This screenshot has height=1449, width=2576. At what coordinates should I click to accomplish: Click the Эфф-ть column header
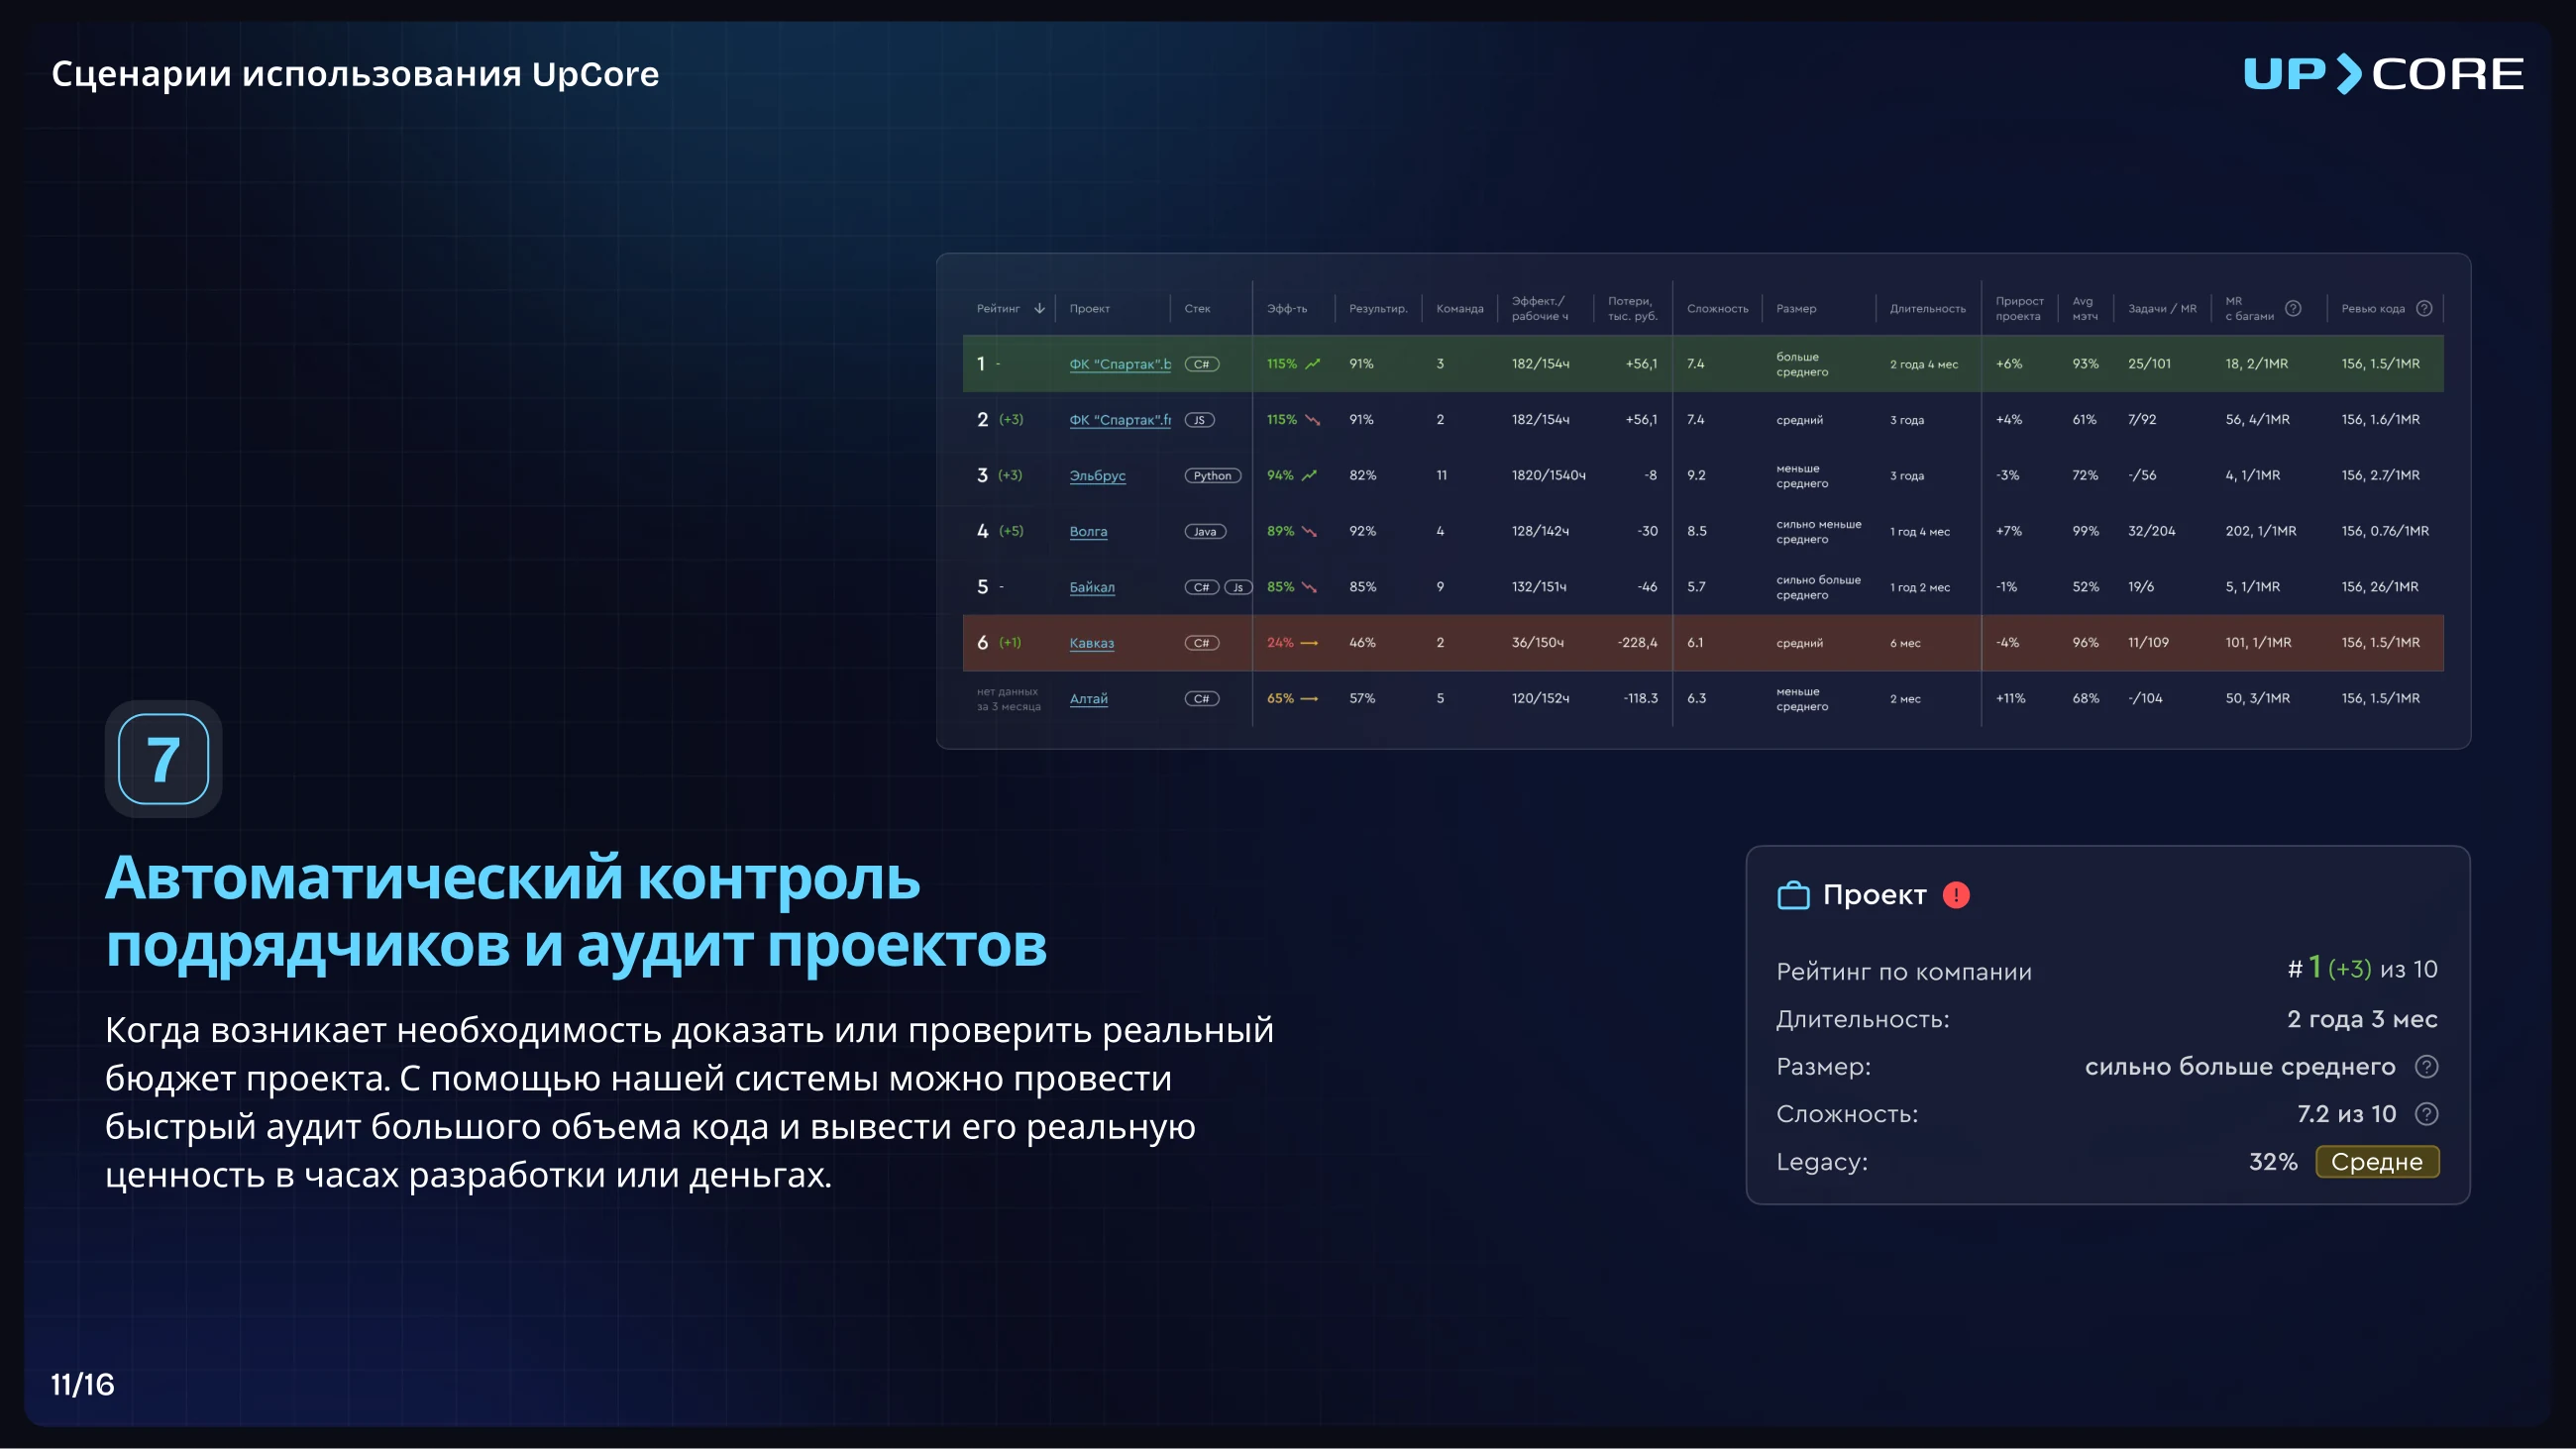pyautogui.click(x=1287, y=309)
